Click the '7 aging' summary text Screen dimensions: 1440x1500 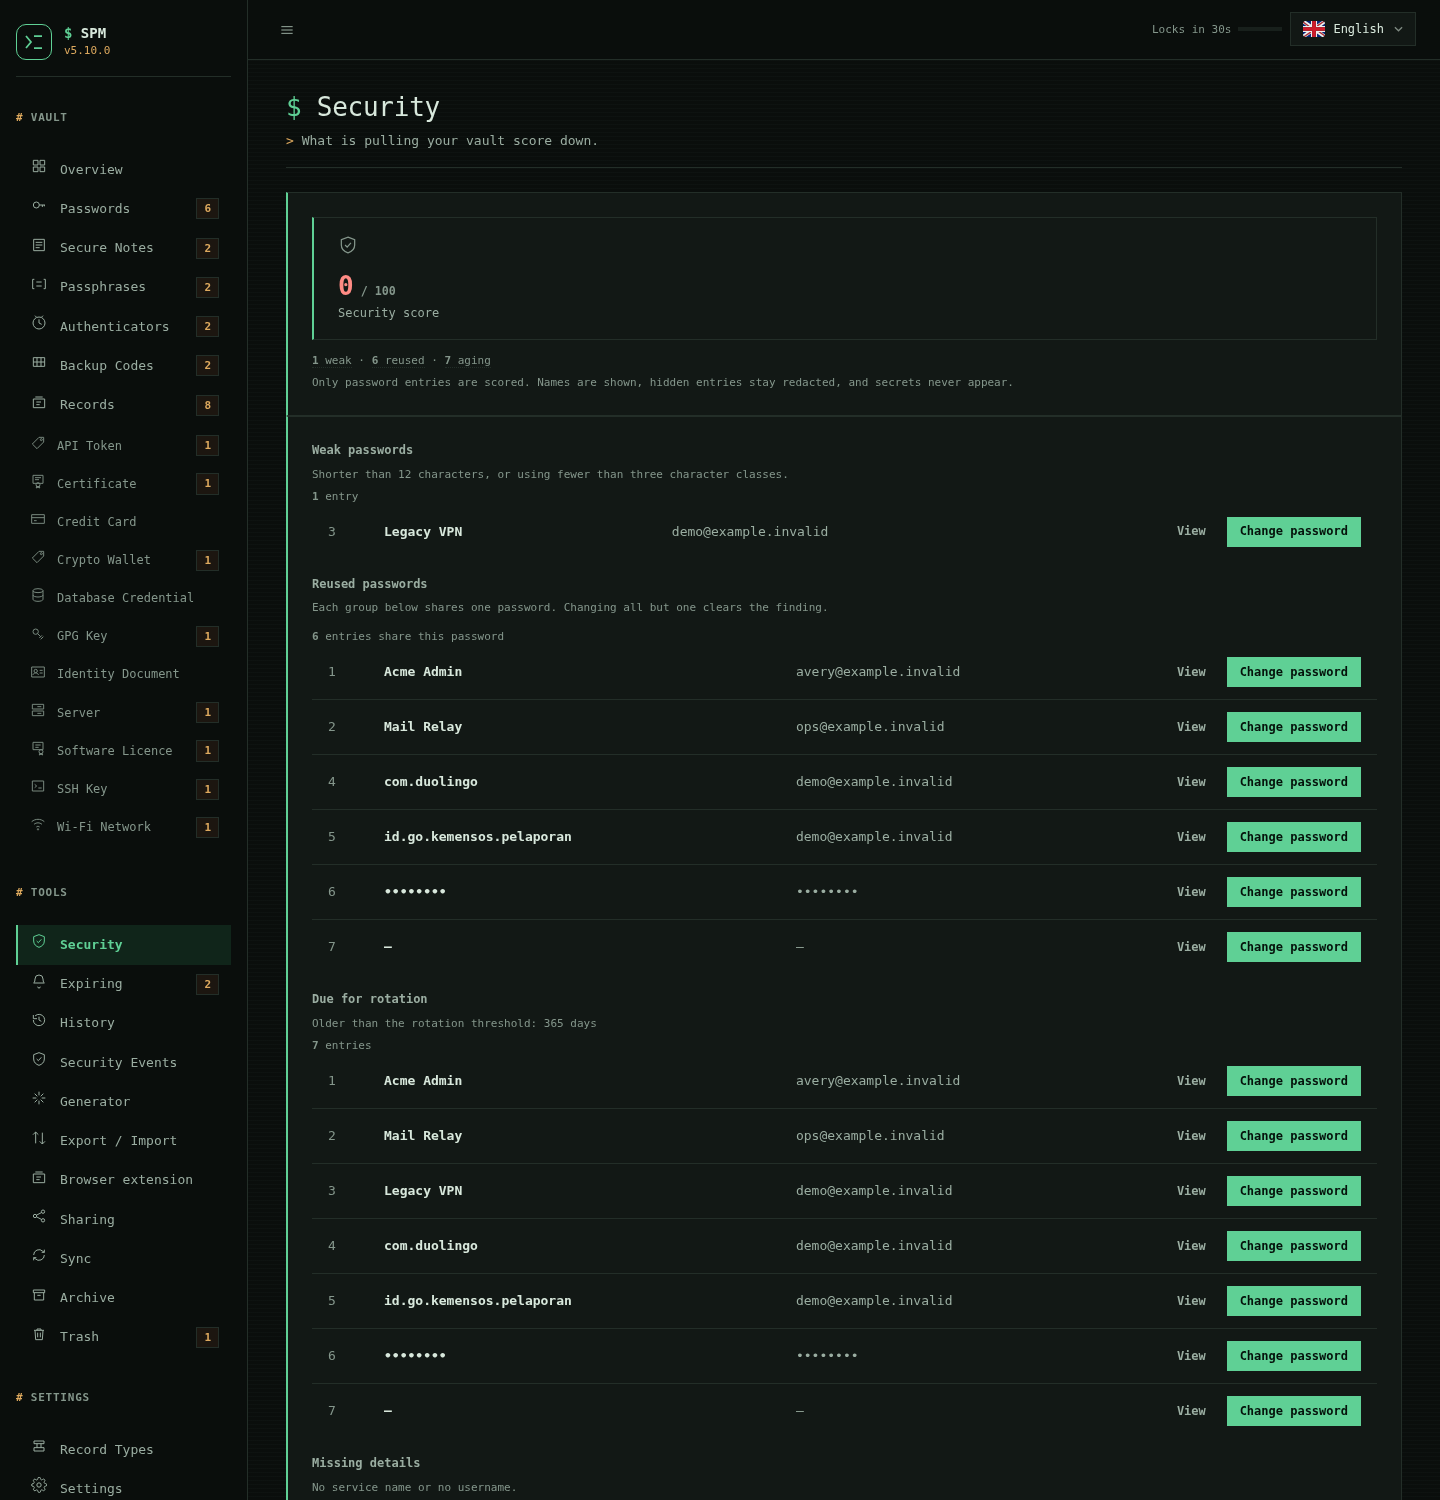point(467,360)
